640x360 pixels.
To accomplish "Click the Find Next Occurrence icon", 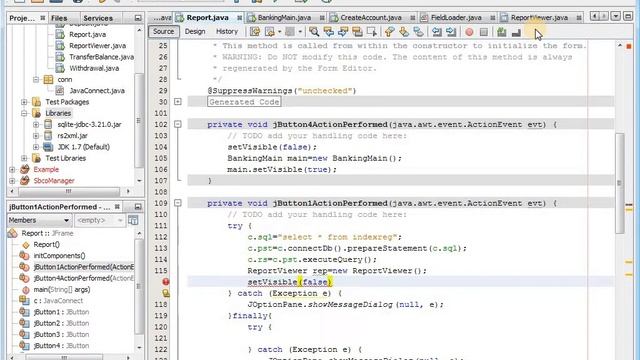I will point(342,31).
